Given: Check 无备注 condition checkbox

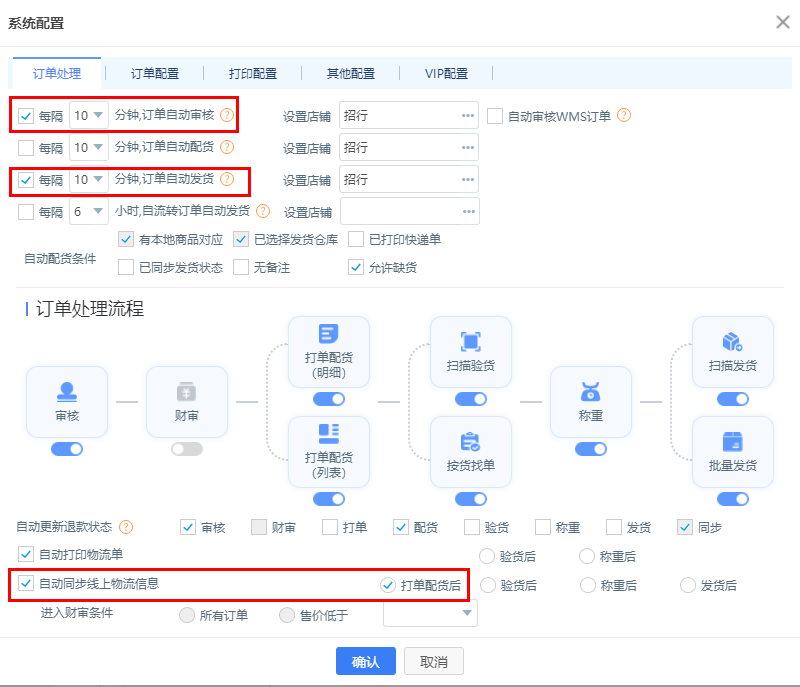Looking at the screenshot, I should (x=241, y=267).
